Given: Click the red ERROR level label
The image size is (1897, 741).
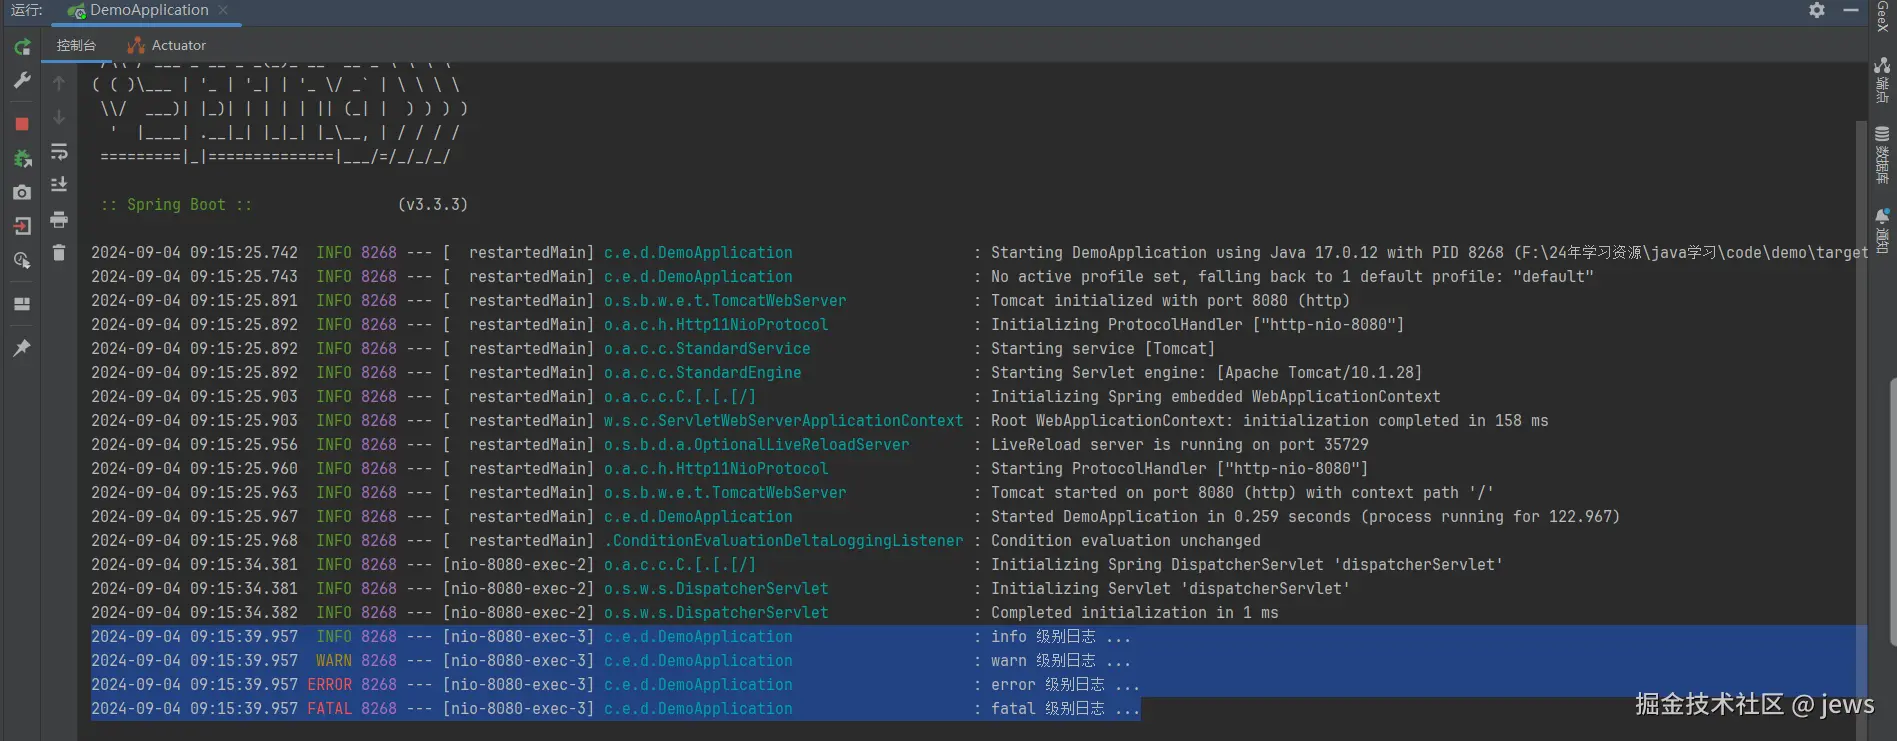Looking at the screenshot, I should [x=330, y=685].
